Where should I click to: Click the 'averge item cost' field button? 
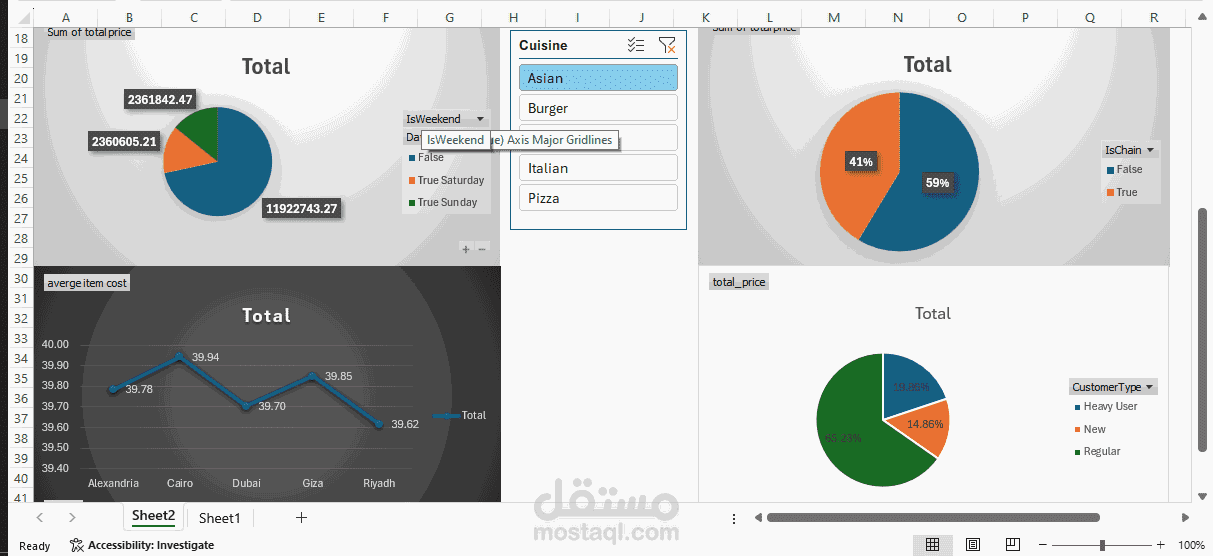87,283
